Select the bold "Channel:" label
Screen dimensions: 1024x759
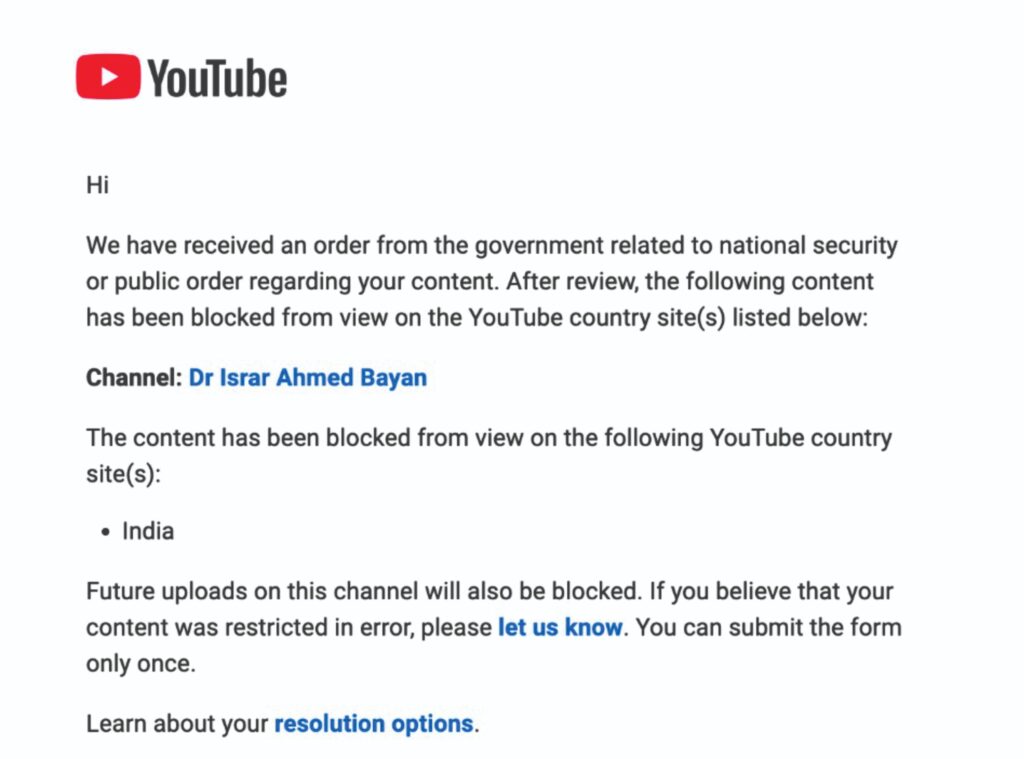click(x=134, y=378)
